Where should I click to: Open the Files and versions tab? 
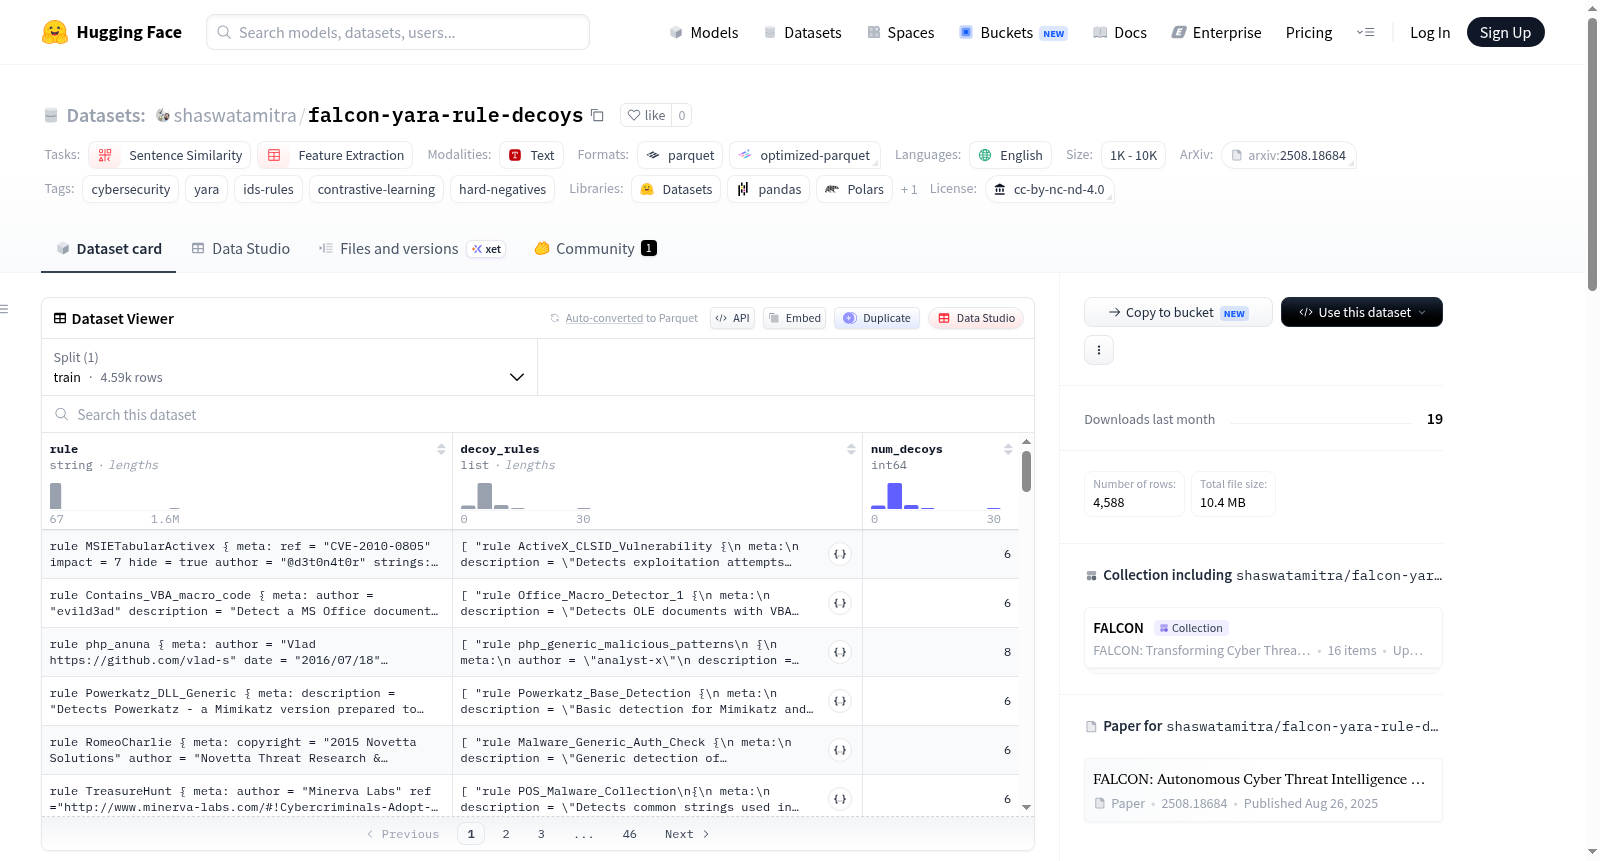(x=411, y=248)
